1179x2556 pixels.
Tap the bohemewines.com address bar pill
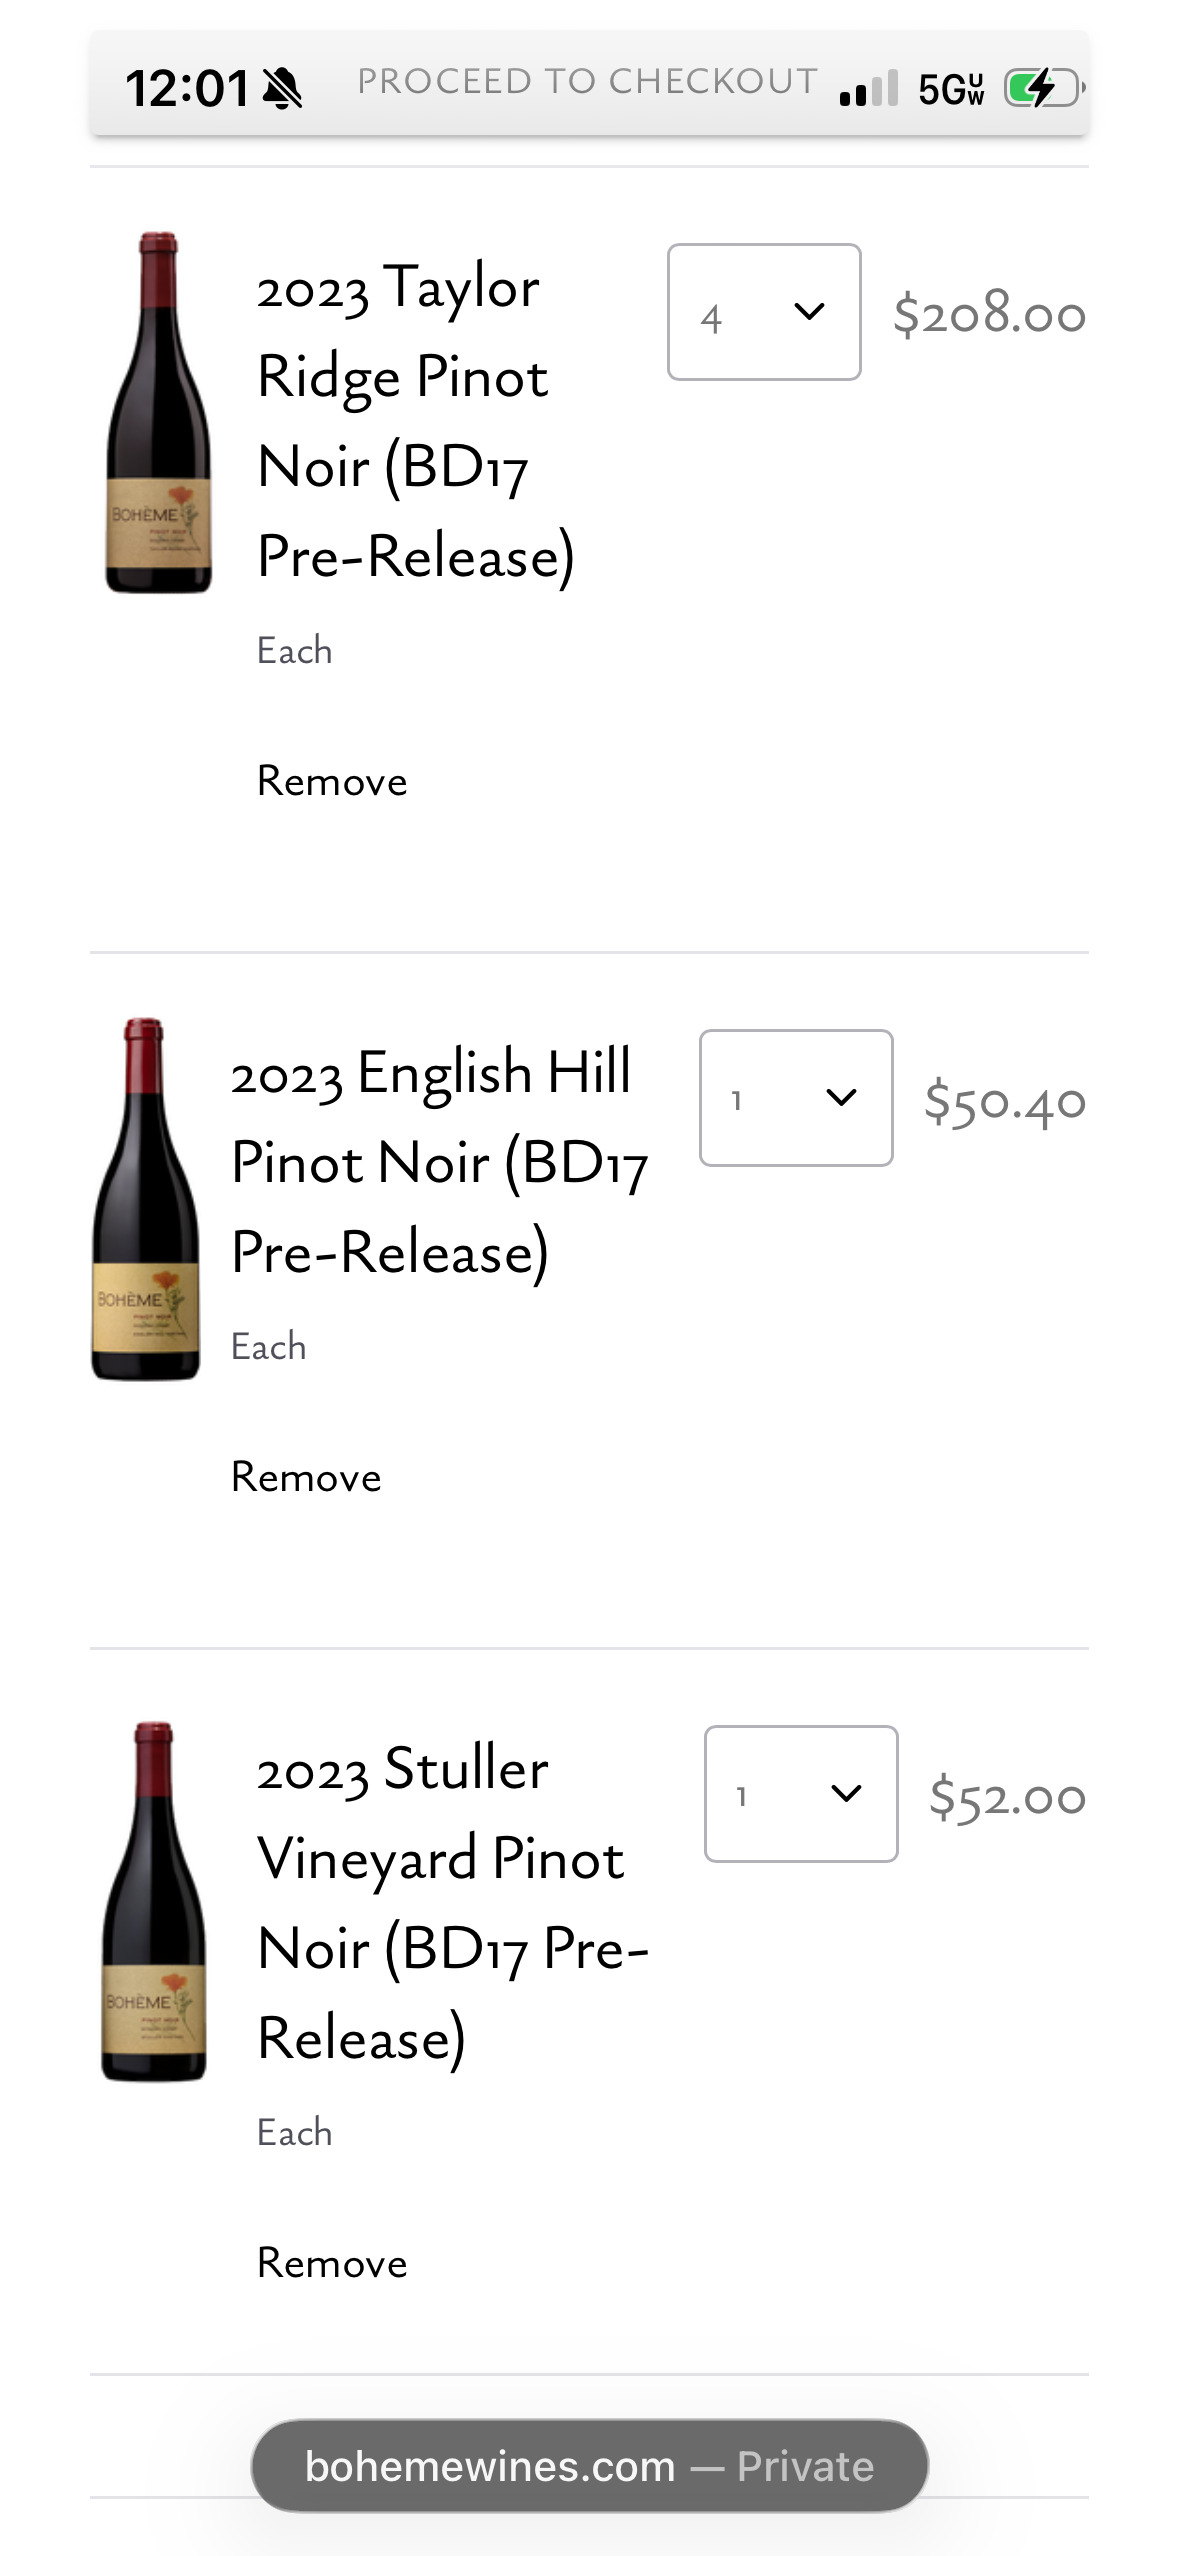pyautogui.click(x=589, y=2466)
